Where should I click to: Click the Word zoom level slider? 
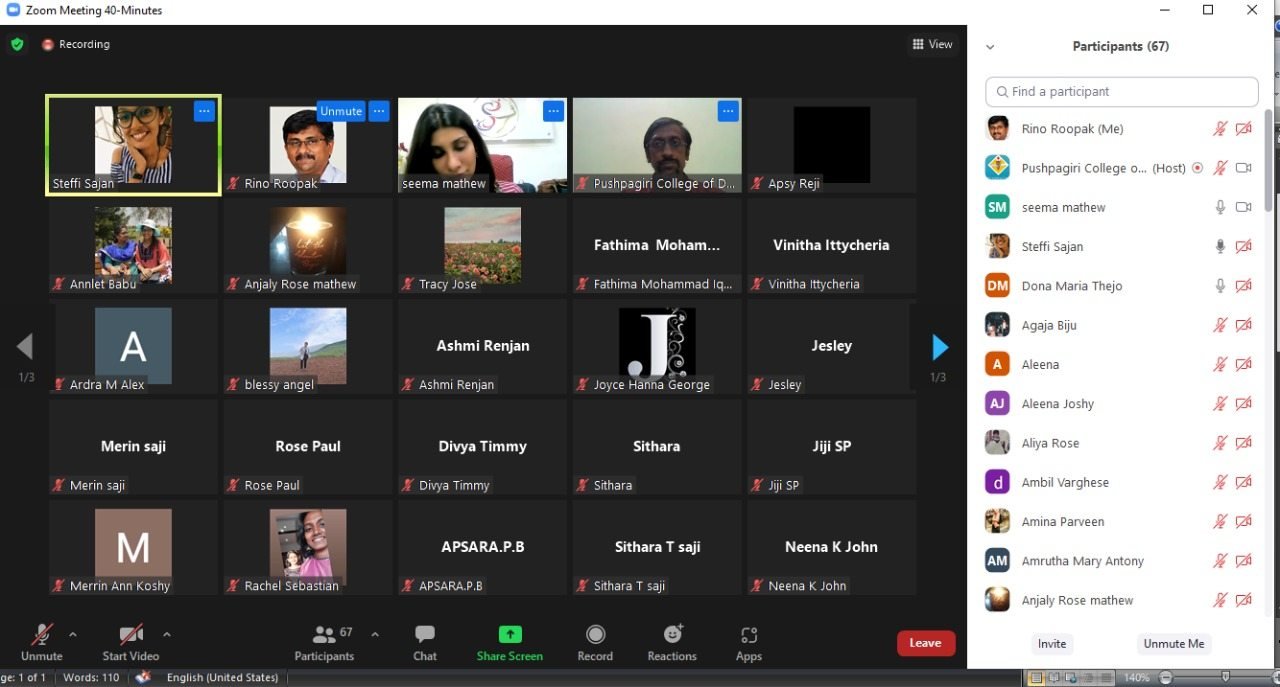pyautogui.click(x=1223, y=678)
